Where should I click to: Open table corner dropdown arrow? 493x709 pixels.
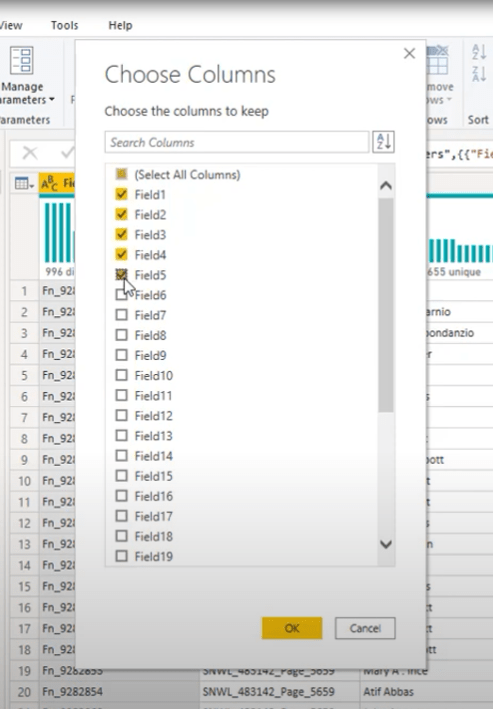(x=32, y=184)
